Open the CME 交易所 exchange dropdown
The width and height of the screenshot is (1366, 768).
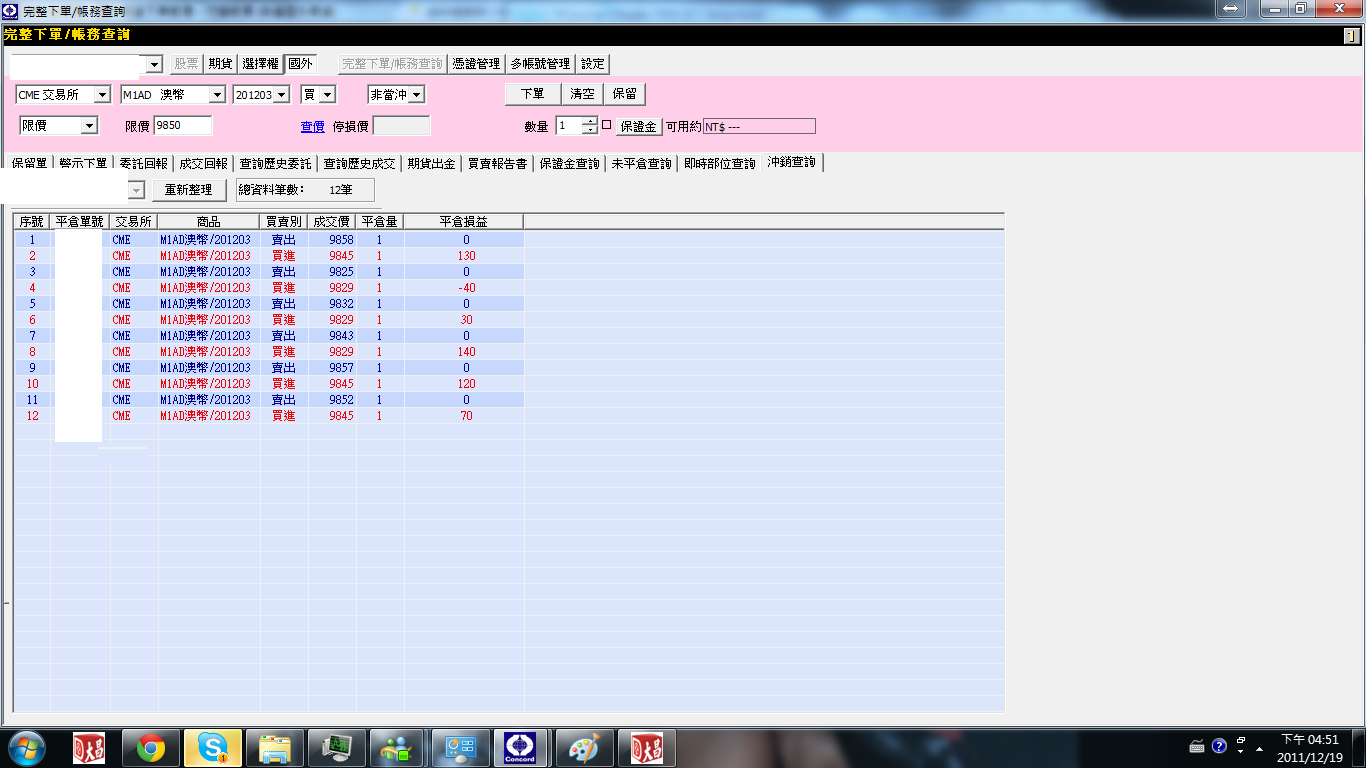102,95
